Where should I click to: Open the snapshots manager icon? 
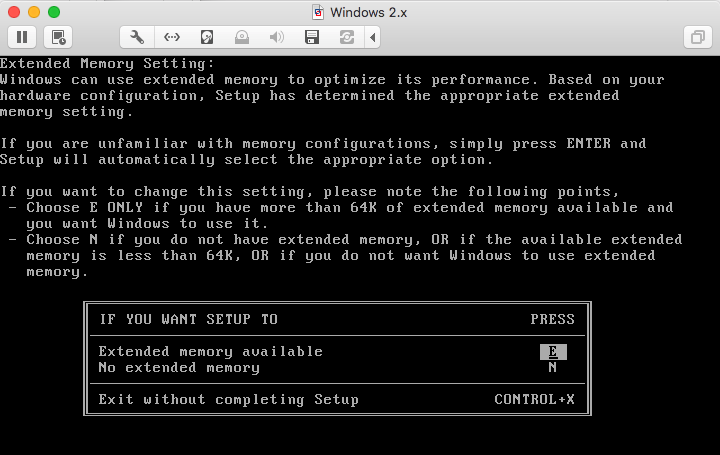tap(58, 37)
